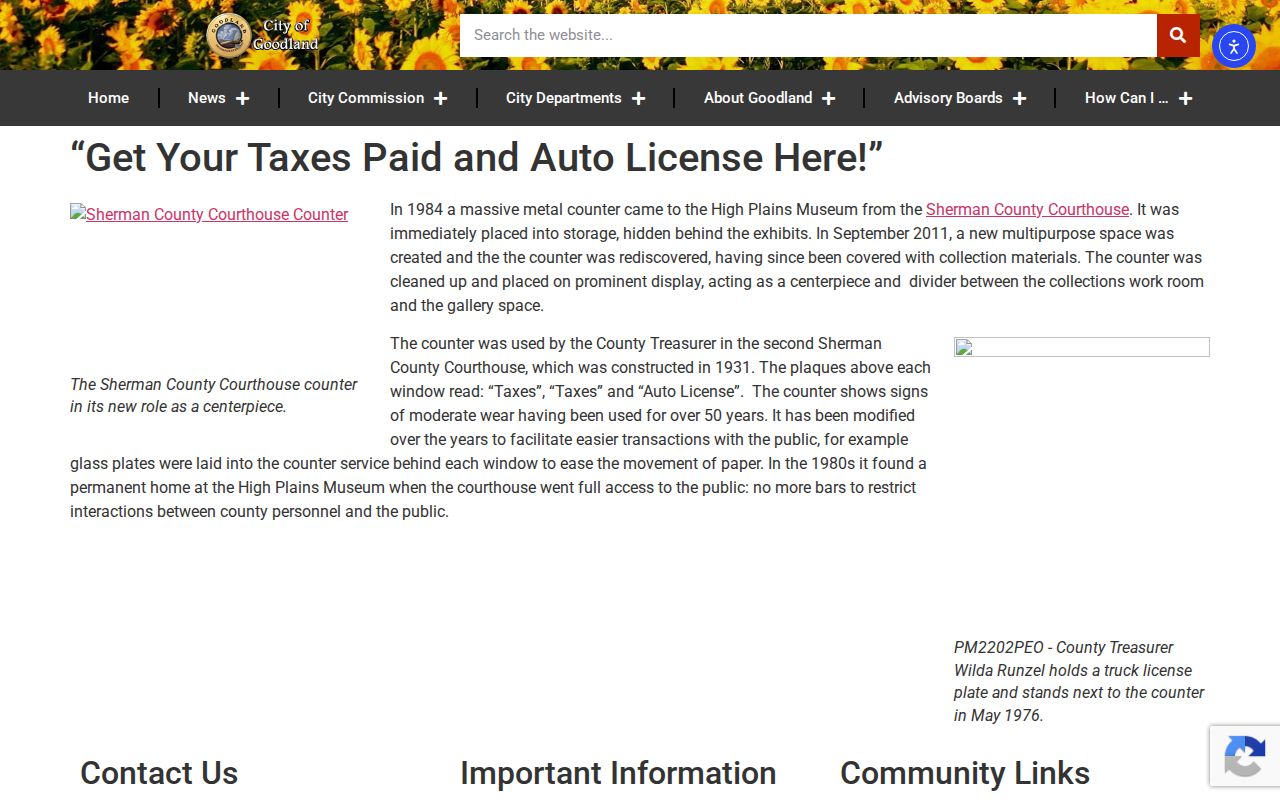Click the reCAPTCHA badge

coord(1245,756)
